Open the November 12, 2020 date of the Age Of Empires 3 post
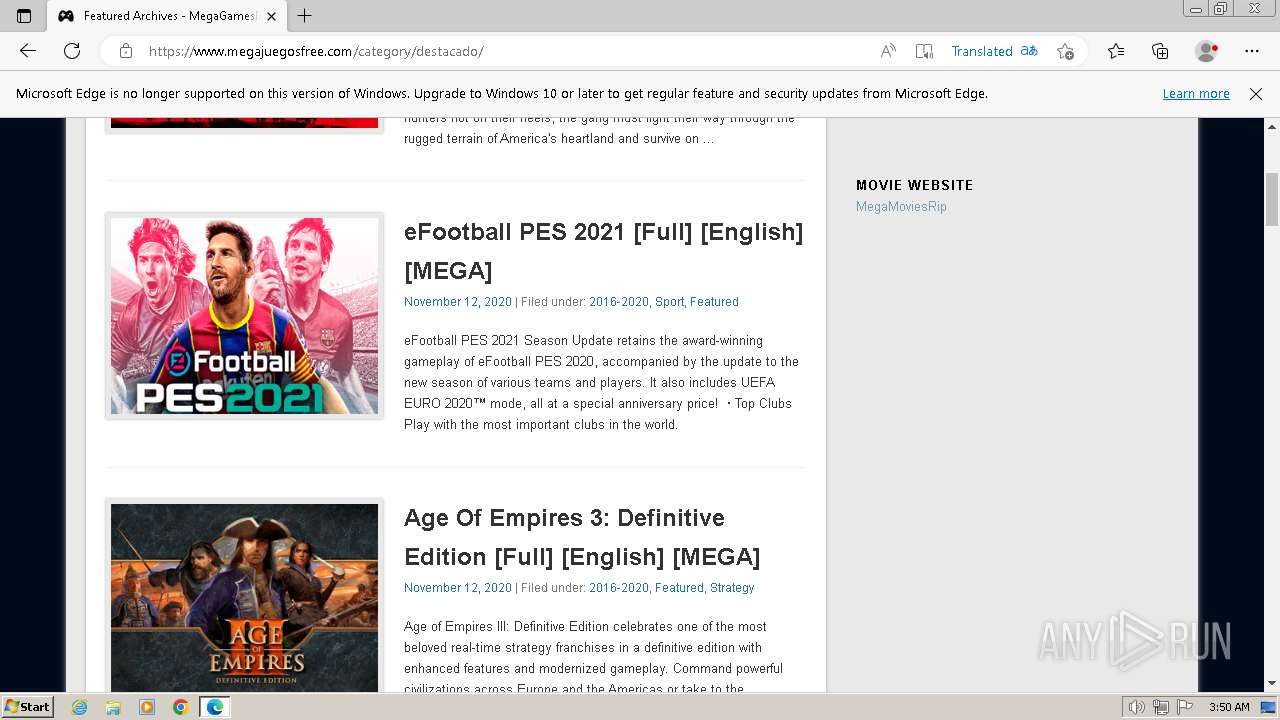Screen dimensions: 1280x720 point(458,588)
